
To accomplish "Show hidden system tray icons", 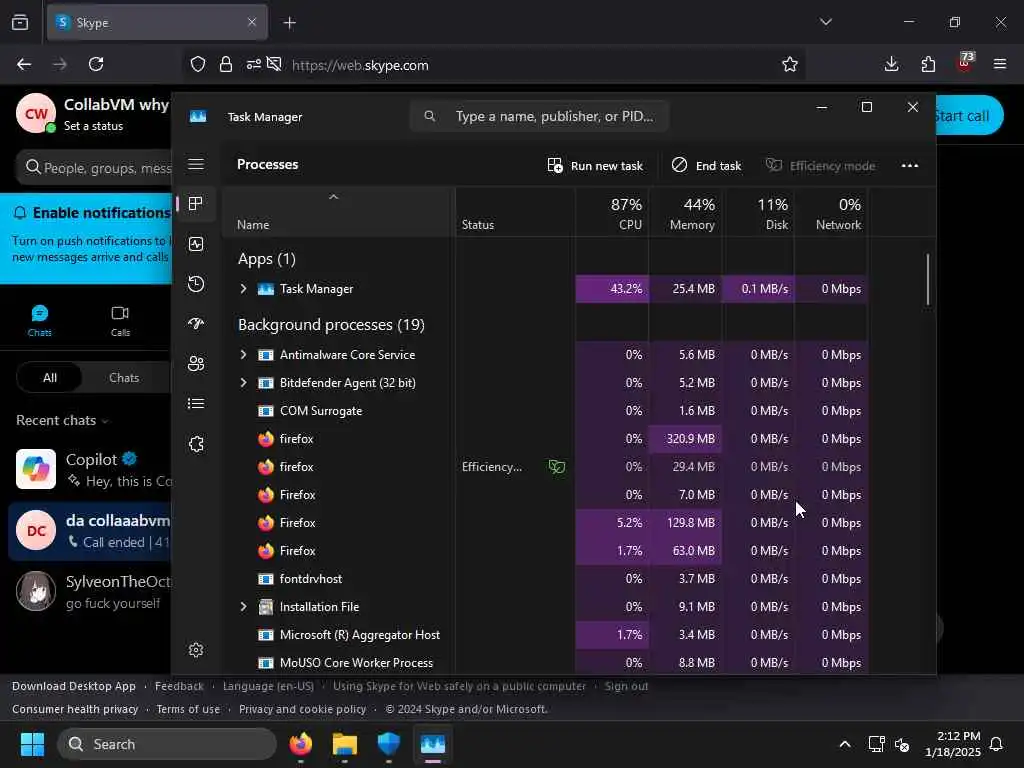I will 844,744.
